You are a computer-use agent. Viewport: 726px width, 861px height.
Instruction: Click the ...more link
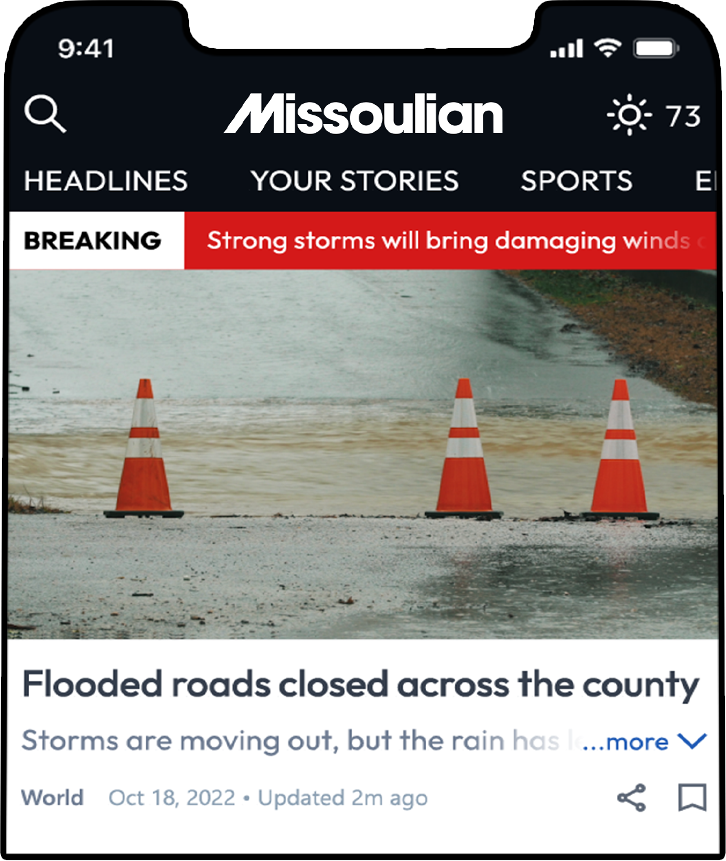point(626,742)
